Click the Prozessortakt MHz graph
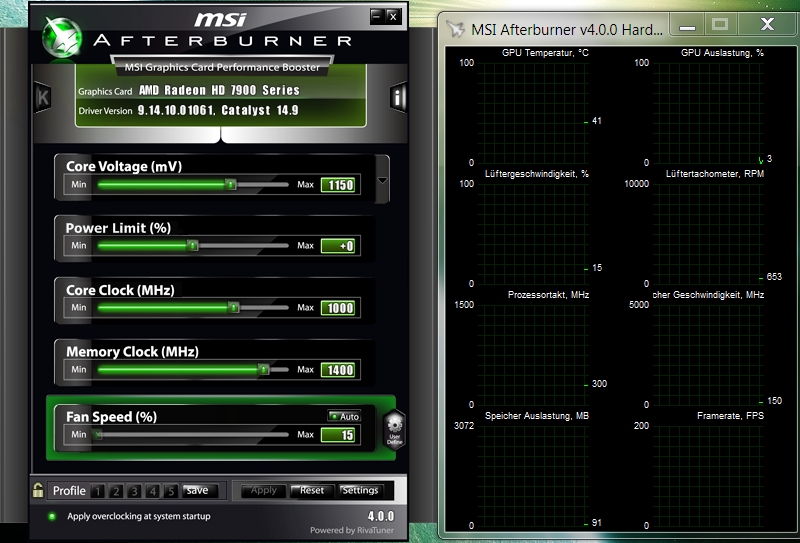The image size is (800, 543). tap(533, 354)
